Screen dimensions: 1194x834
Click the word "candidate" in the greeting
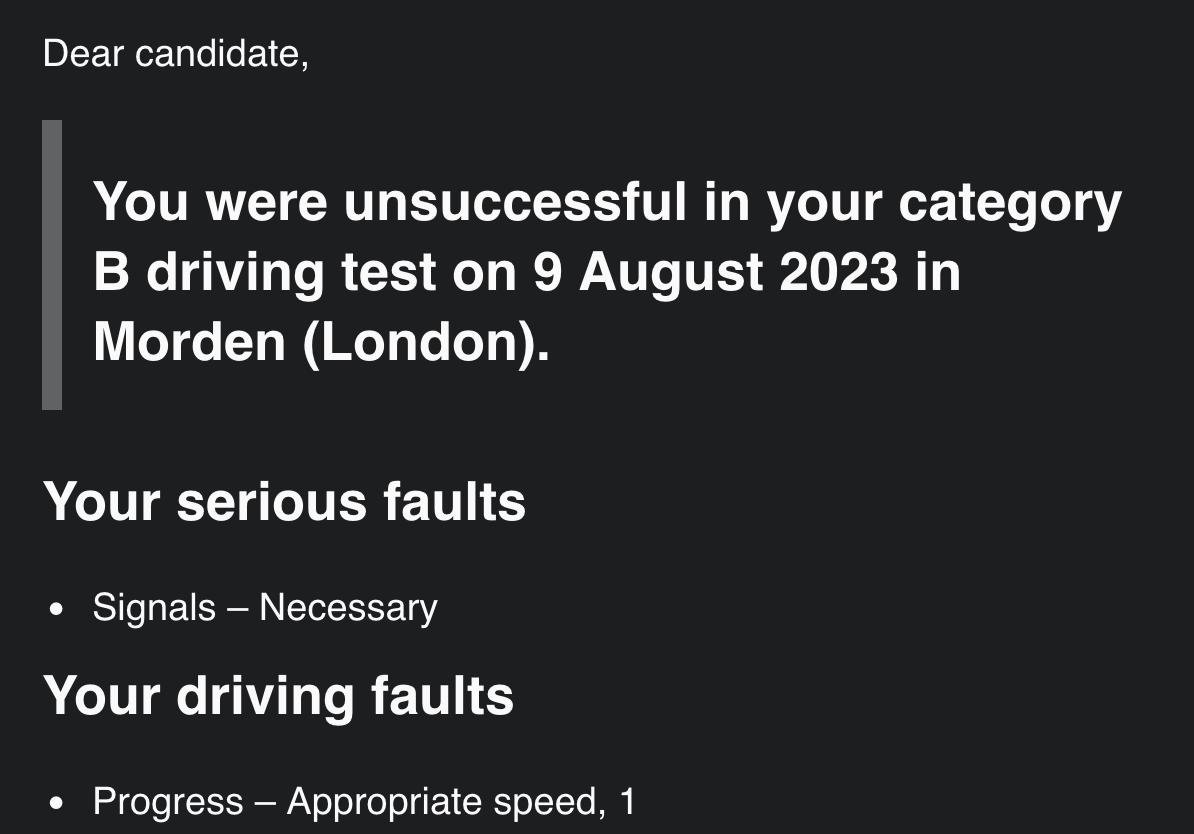[x=216, y=54]
